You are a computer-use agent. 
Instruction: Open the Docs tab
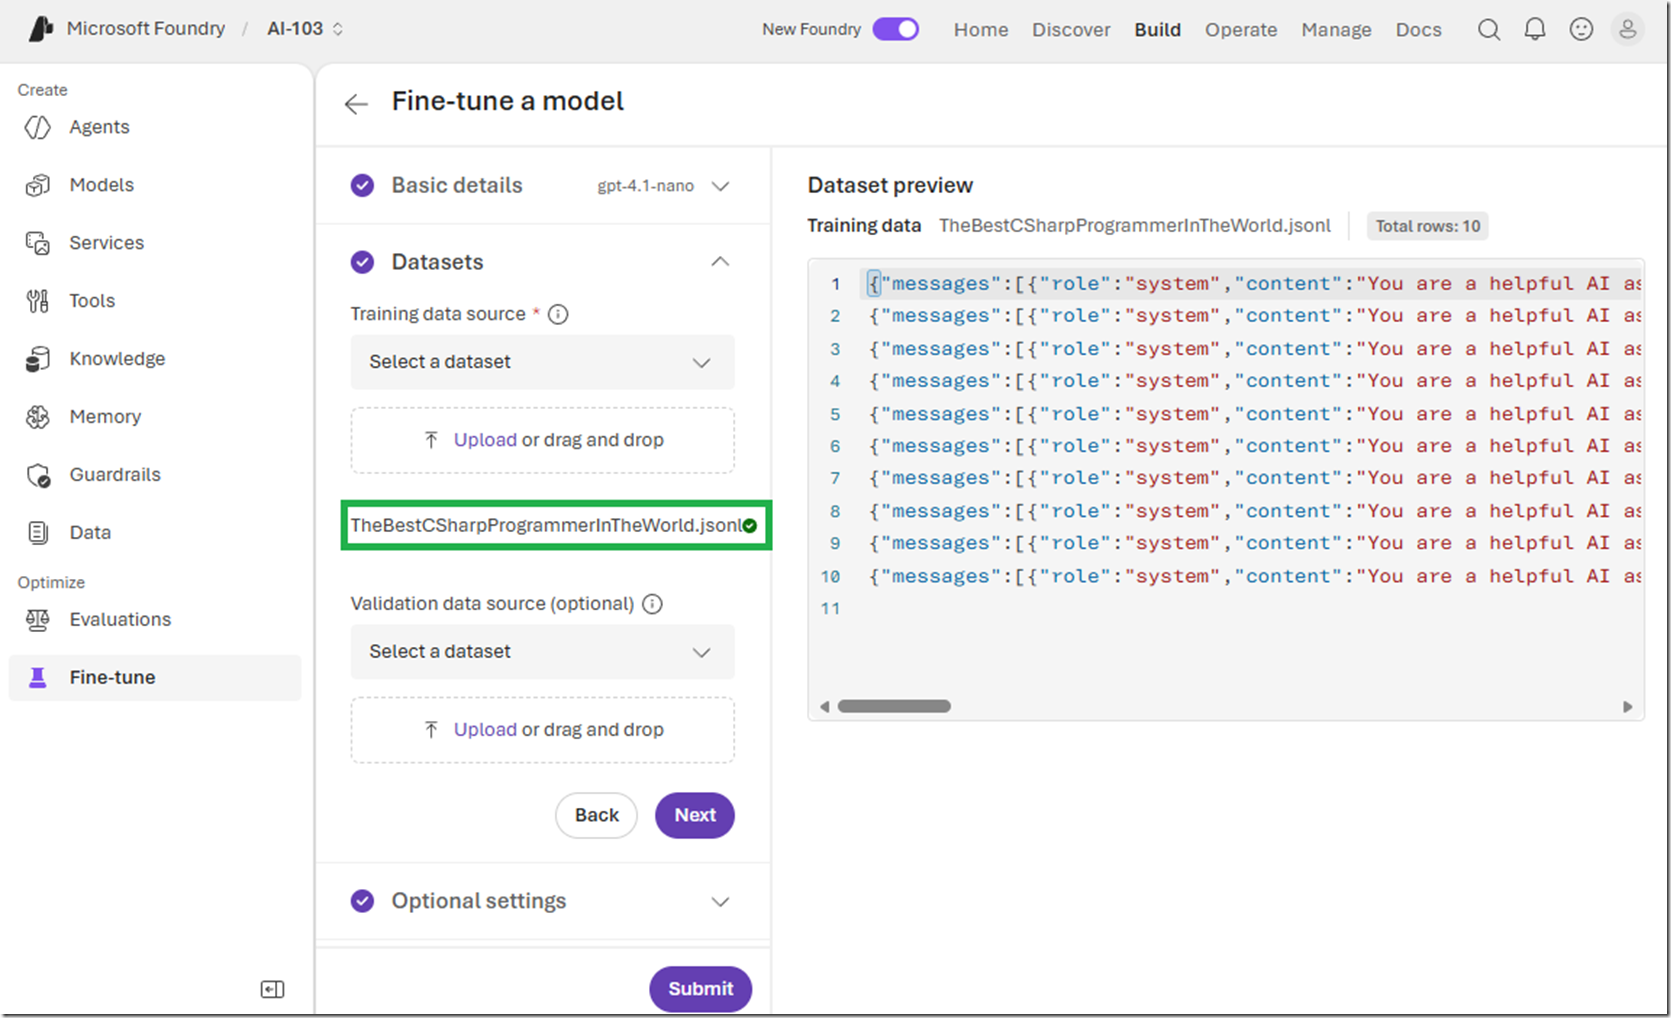1418,30
